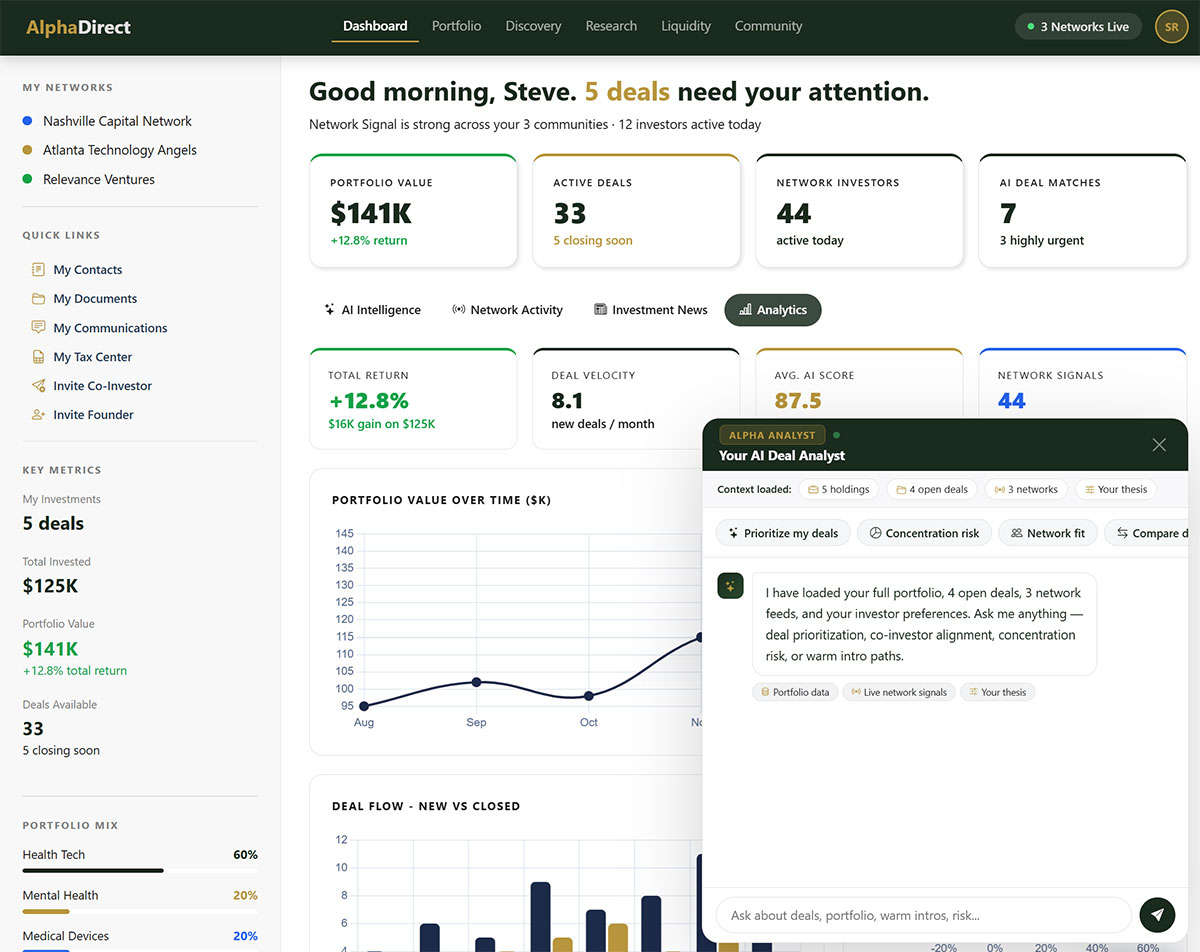
Task: Open the Discovery nav tab
Action: [x=533, y=26]
